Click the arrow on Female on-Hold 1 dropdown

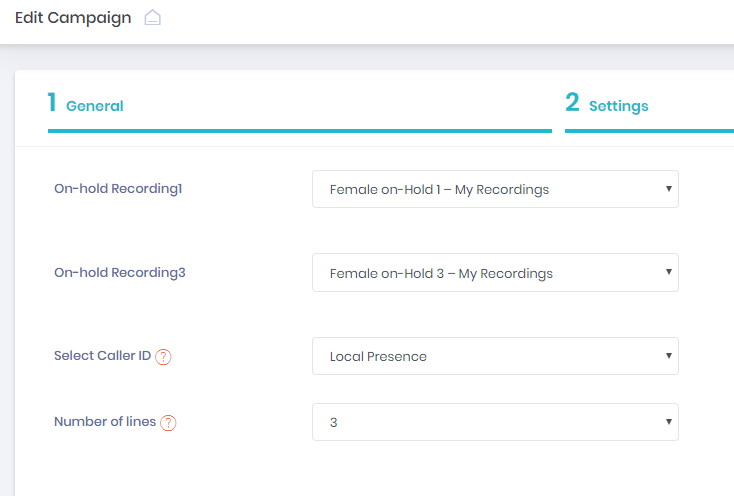[x=668, y=189]
